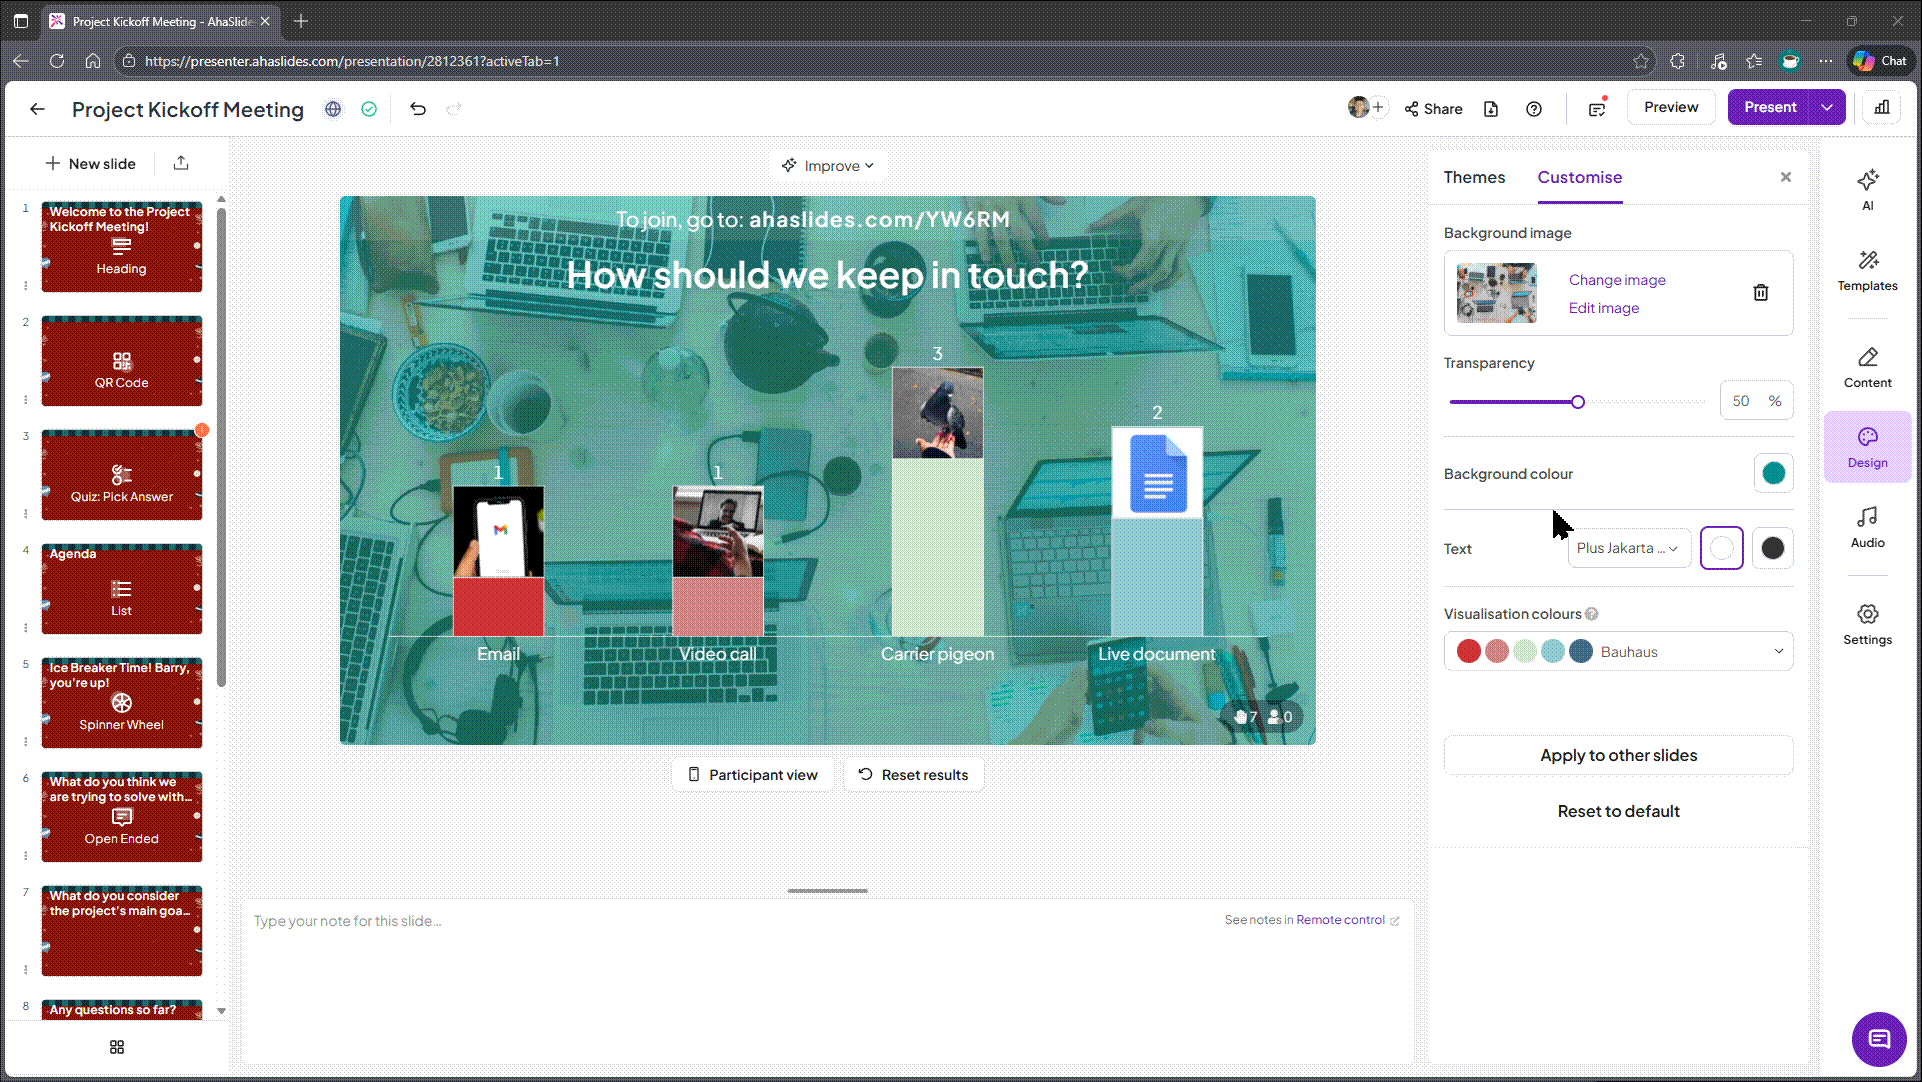Delete background image with trash icon
The height and width of the screenshot is (1082, 1922).
1760,292
